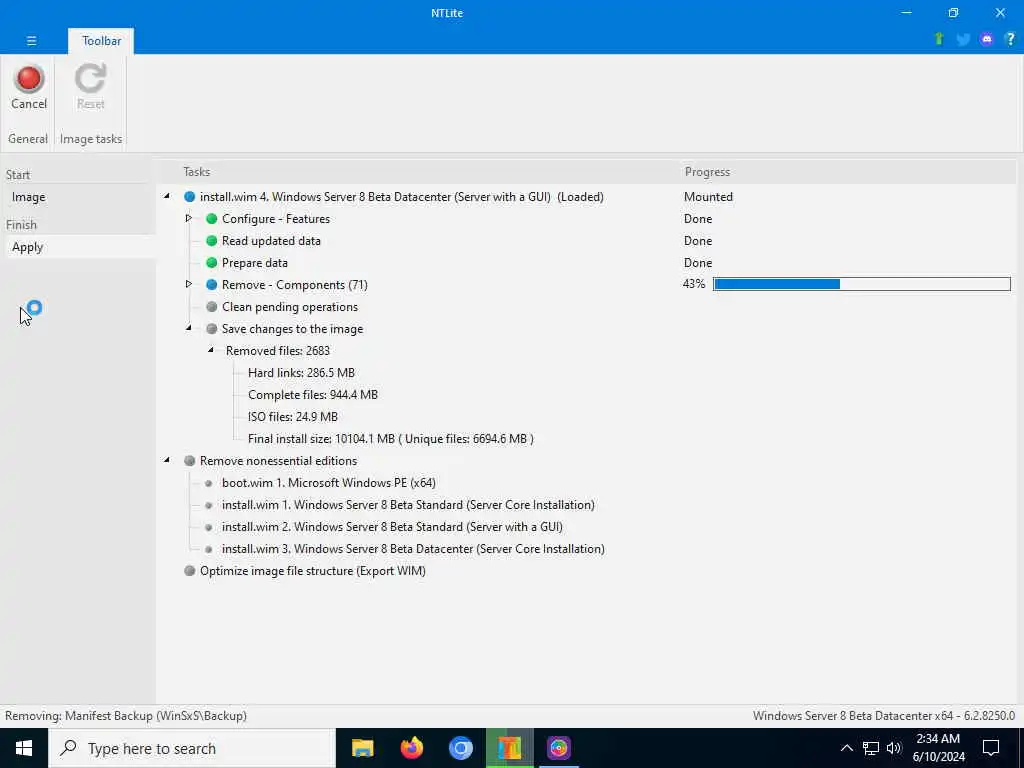This screenshot has width=1024, height=768.
Task: Open the volume speaker tray icon
Action: pyautogui.click(x=894, y=748)
